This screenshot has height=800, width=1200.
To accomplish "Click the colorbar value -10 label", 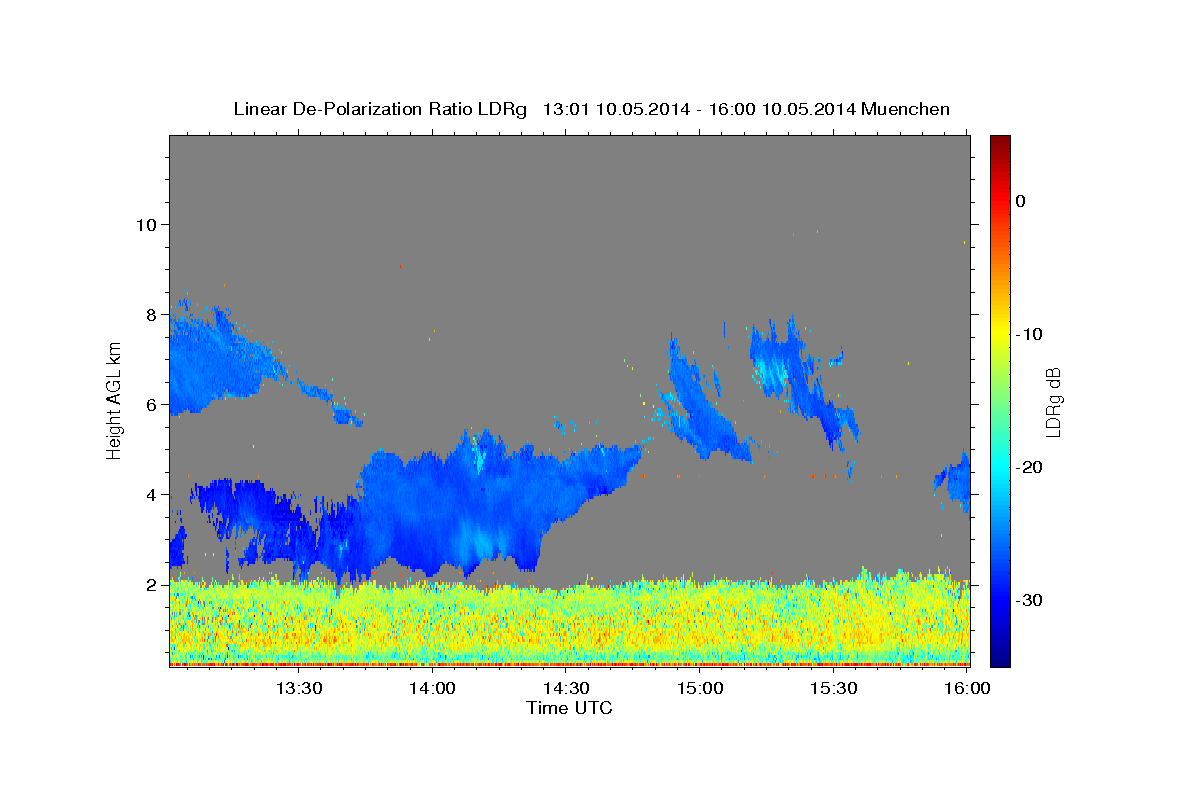I will pyautogui.click(x=1029, y=334).
